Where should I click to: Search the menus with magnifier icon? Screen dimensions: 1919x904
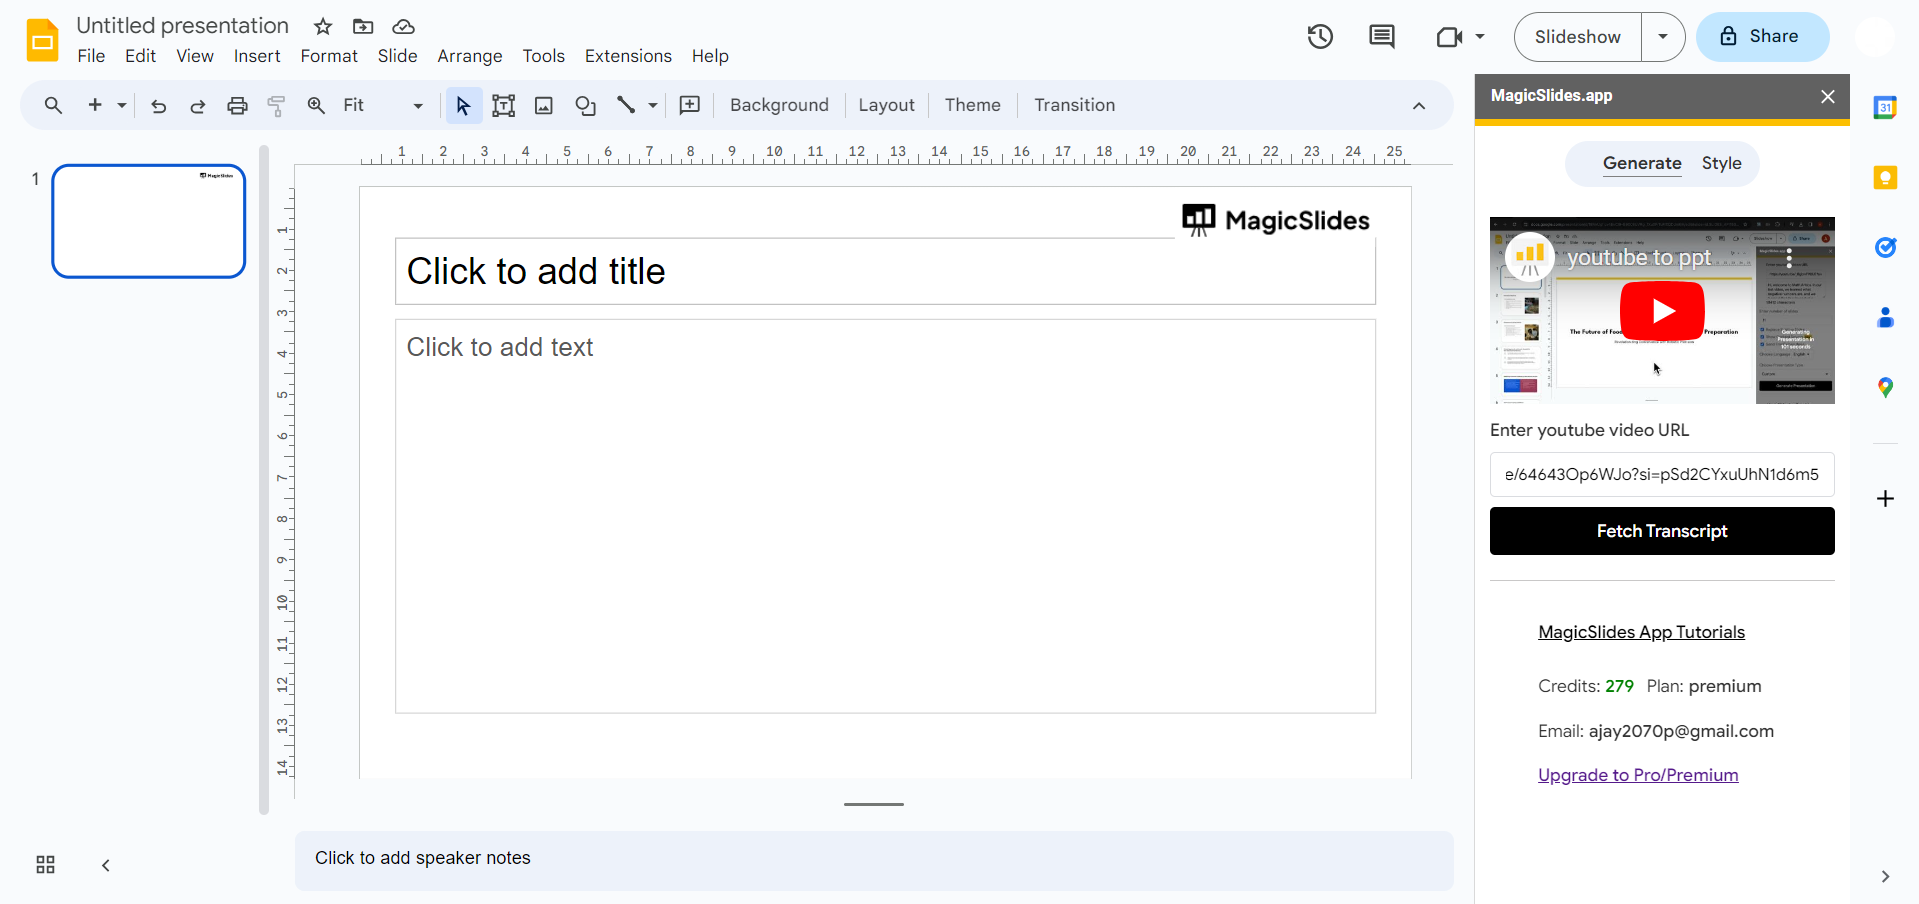pos(53,105)
